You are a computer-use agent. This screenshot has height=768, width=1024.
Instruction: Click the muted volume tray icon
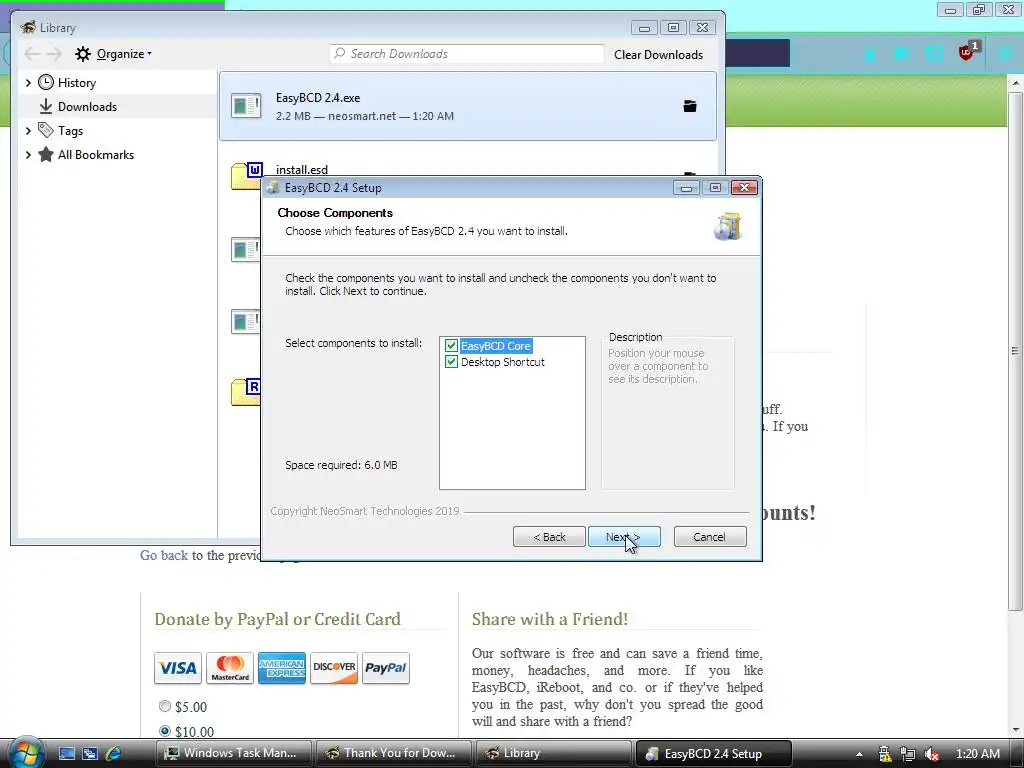click(x=932, y=754)
